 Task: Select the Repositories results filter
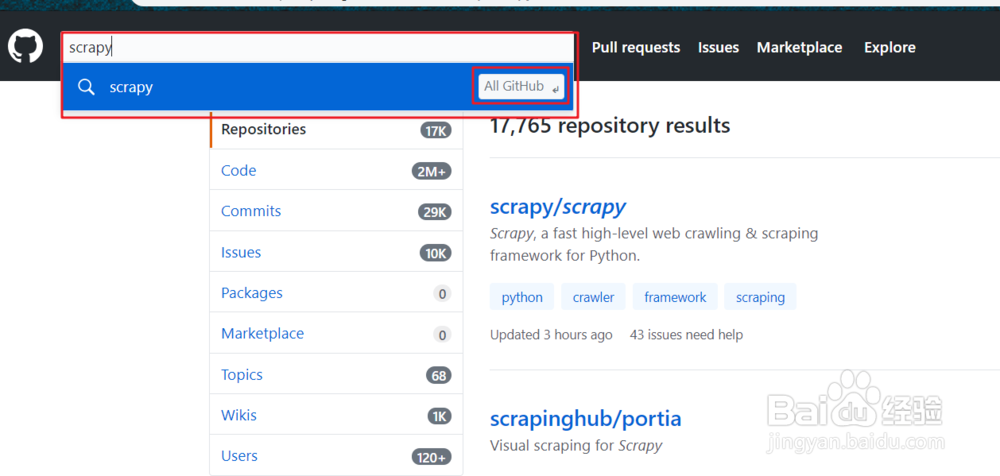(337, 130)
